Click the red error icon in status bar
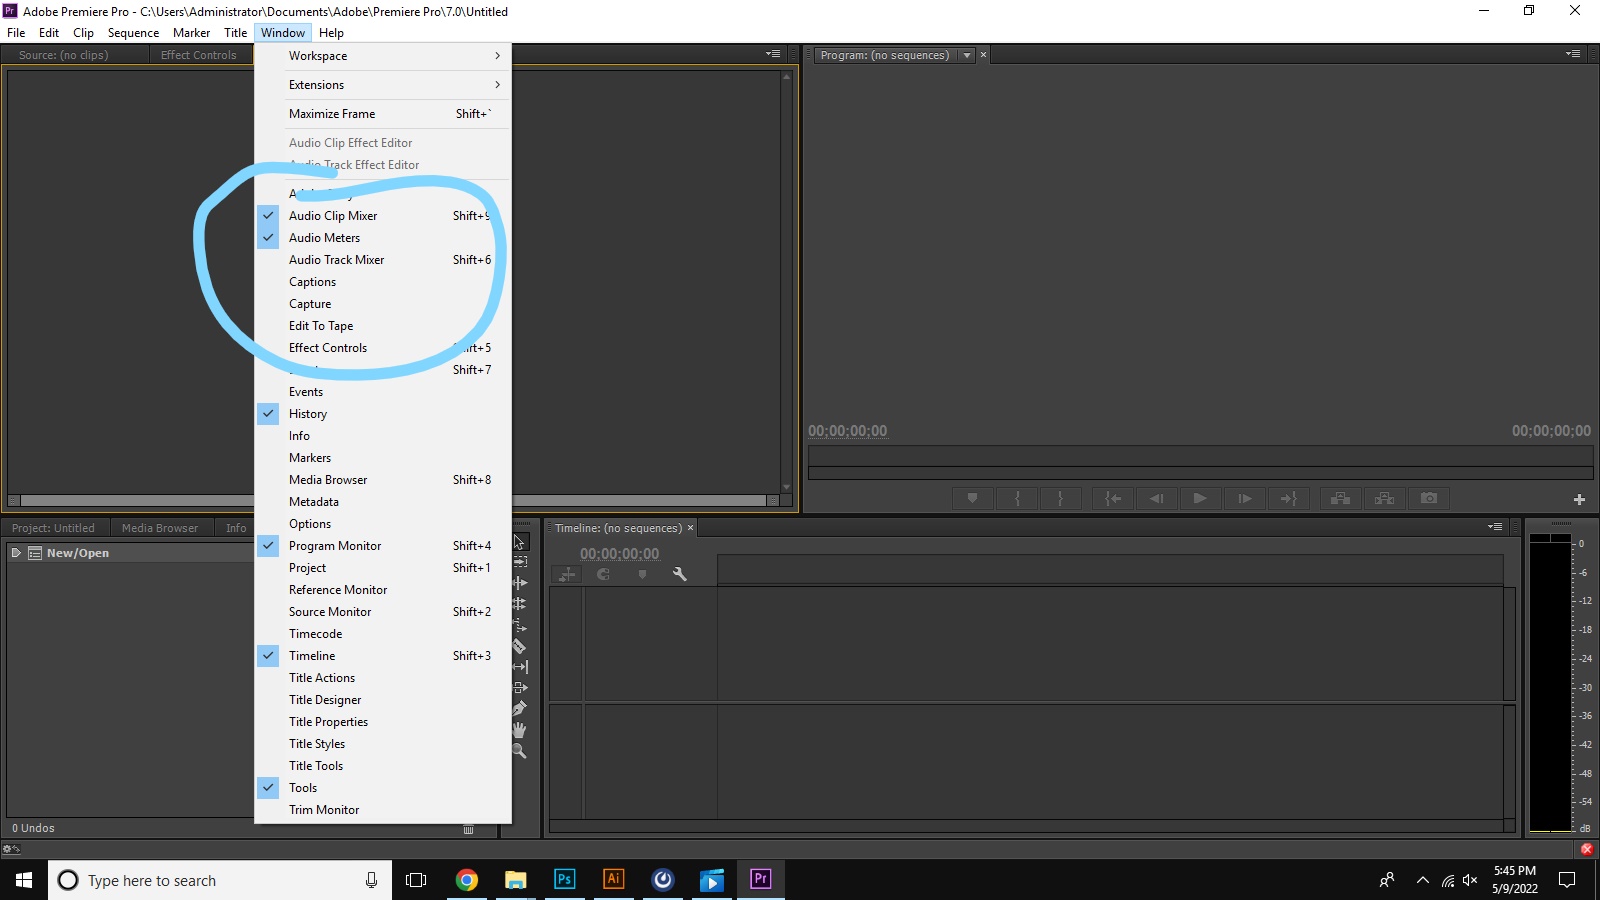 [1587, 849]
